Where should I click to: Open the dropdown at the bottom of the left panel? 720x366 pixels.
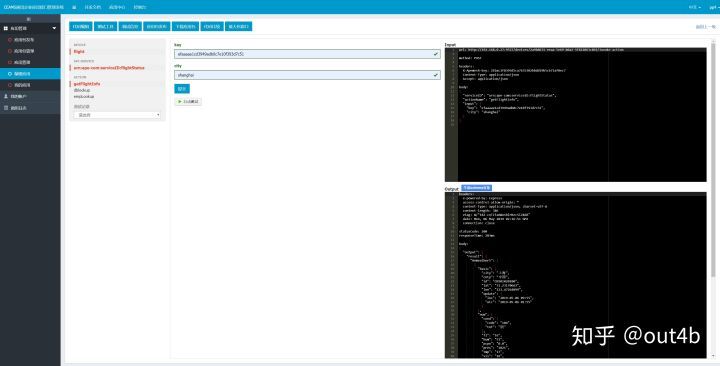coord(117,115)
